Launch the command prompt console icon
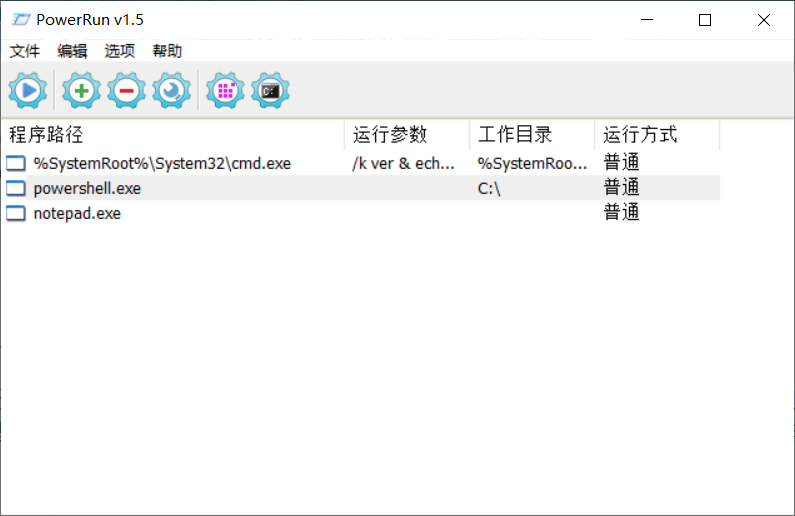The image size is (795, 516). [270, 91]
